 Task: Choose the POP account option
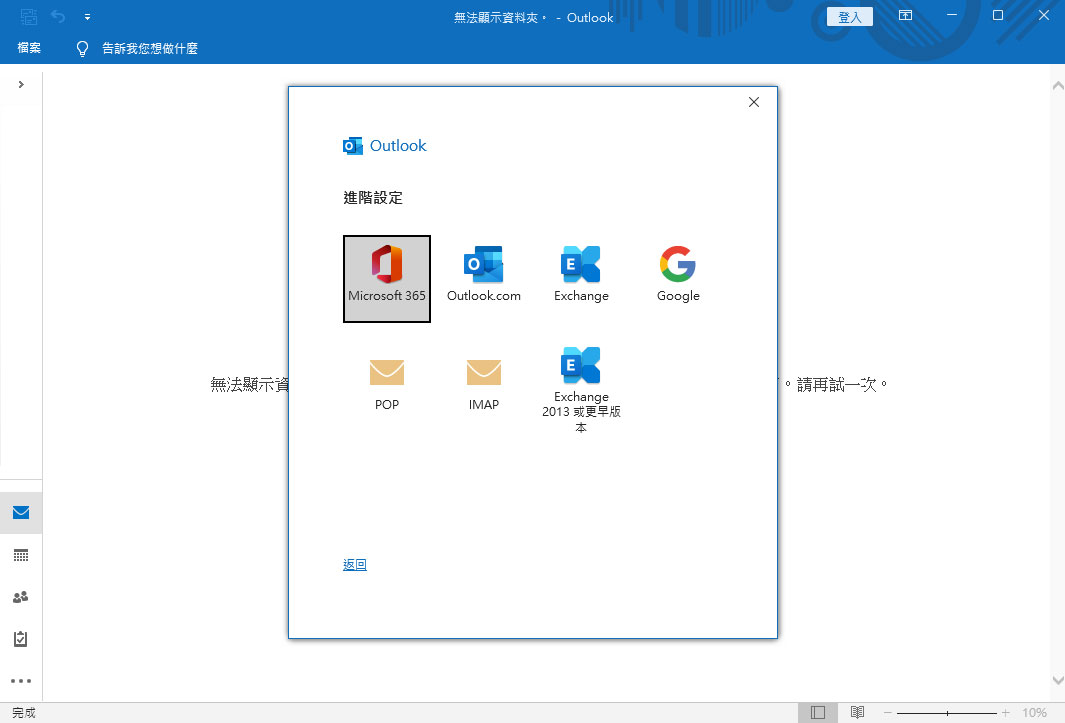[386, 385]
